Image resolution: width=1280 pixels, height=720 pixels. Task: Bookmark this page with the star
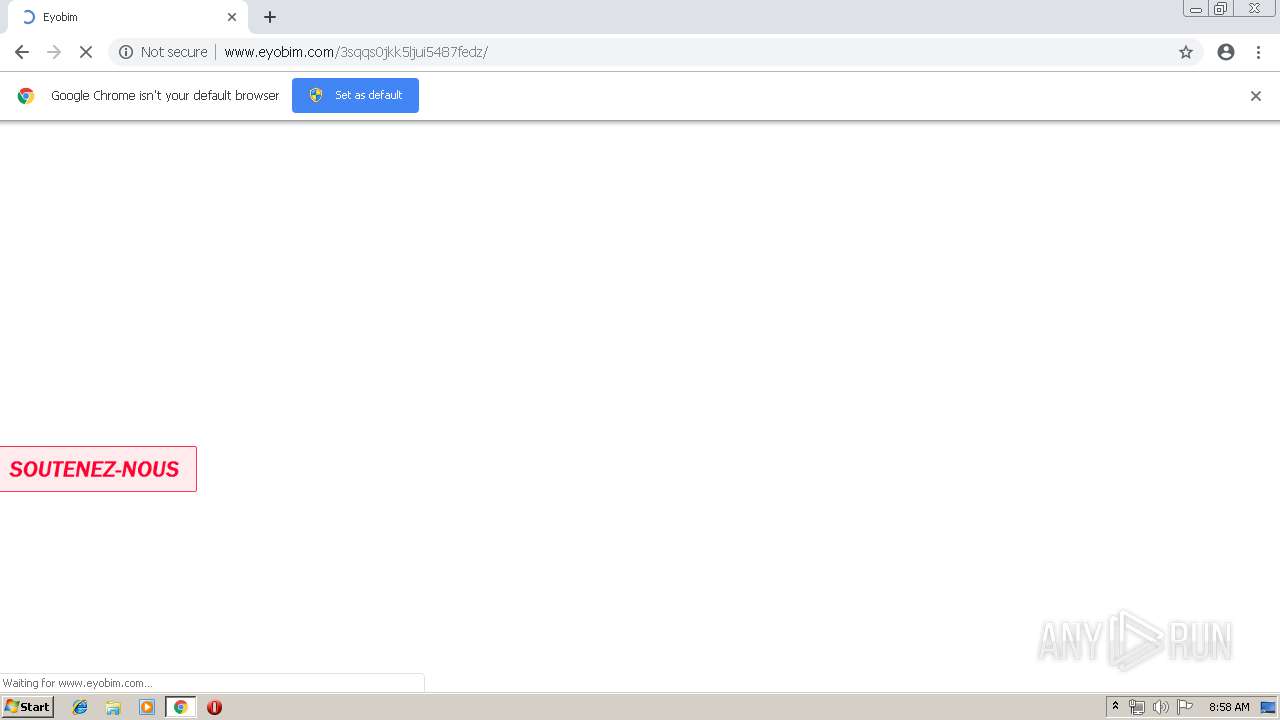point(1186,52)
